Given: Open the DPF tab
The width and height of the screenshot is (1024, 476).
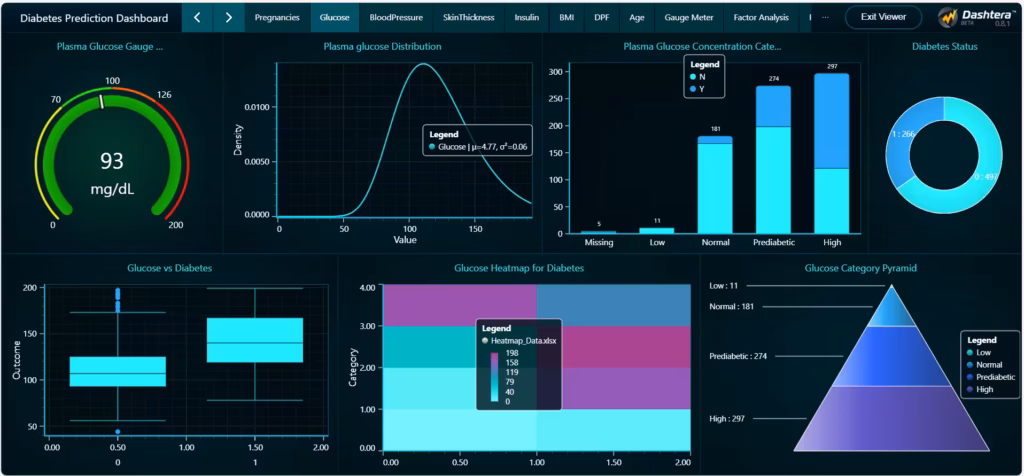Looking at the screenshot, I should tap(601, 18).
